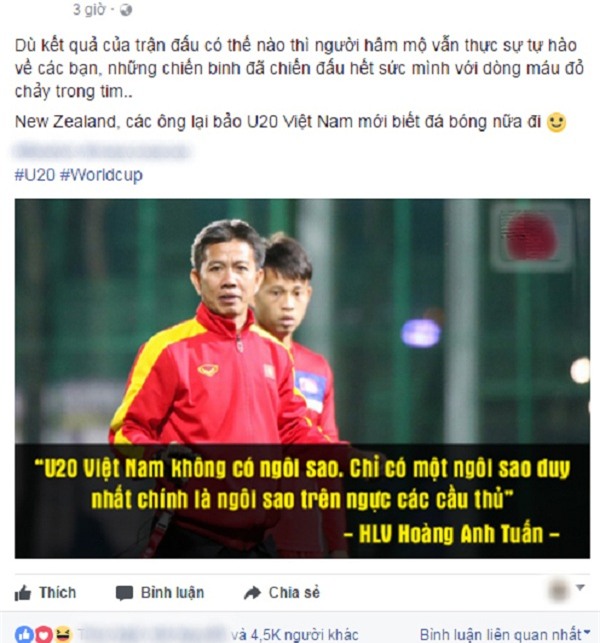Open the #U20 hashtag link
600x643 pixels.
click(35, 175)
